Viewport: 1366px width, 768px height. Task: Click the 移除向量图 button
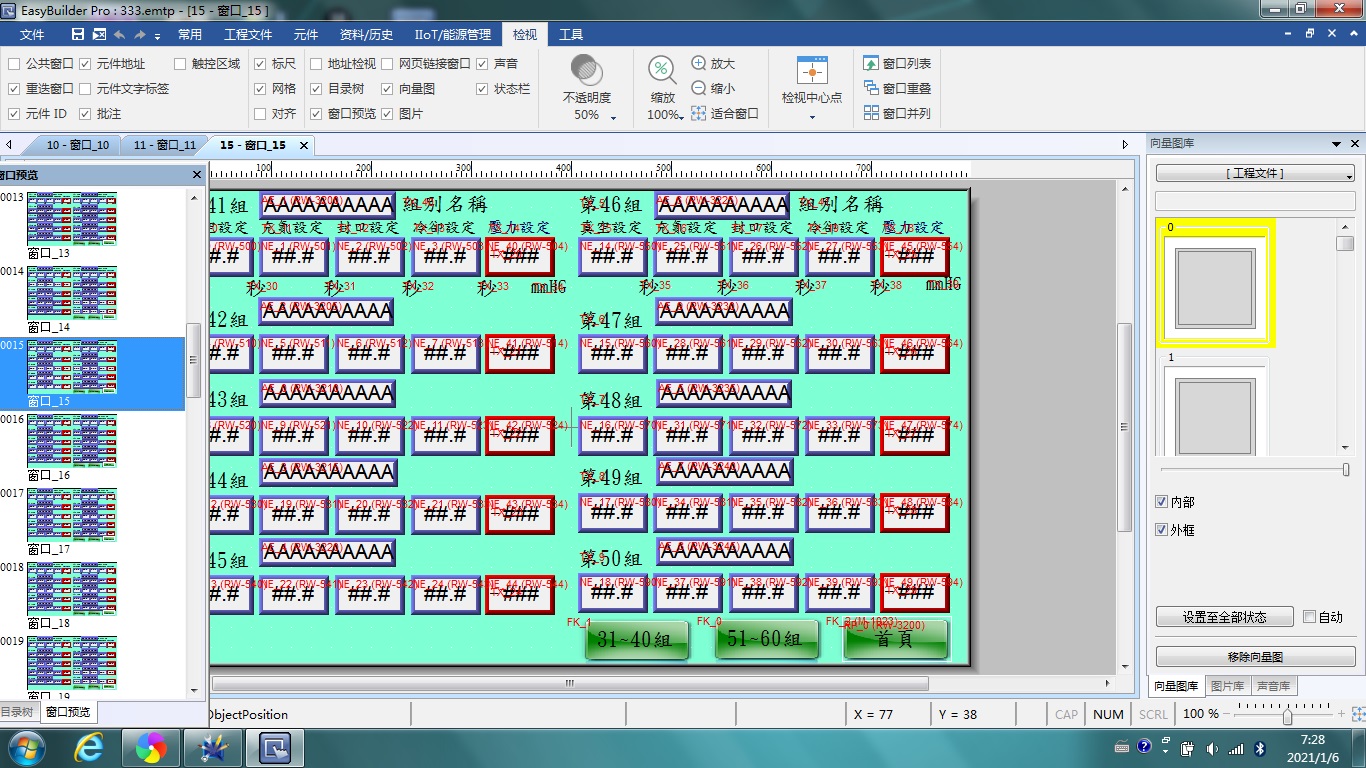(1255, 657)
